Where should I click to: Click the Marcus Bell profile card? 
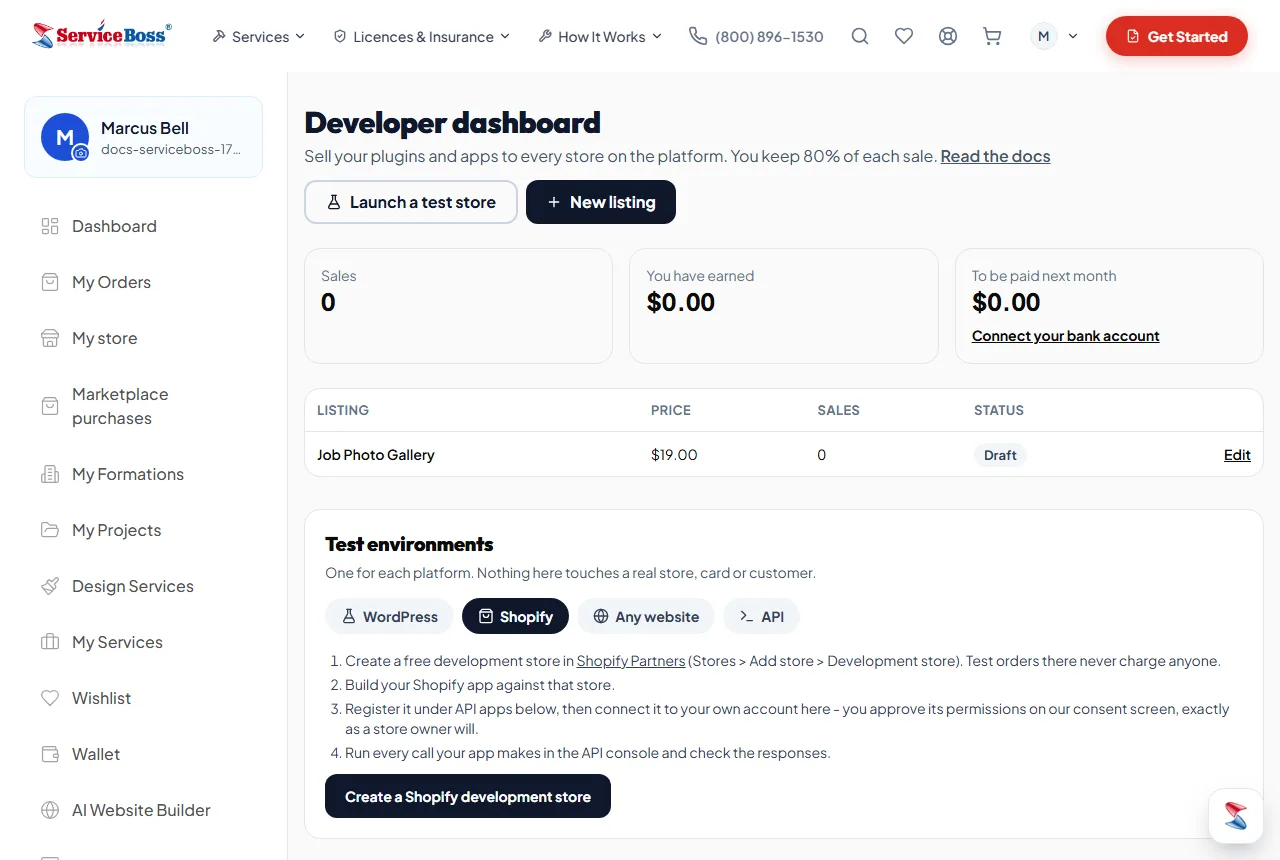(x=143, y=137)
